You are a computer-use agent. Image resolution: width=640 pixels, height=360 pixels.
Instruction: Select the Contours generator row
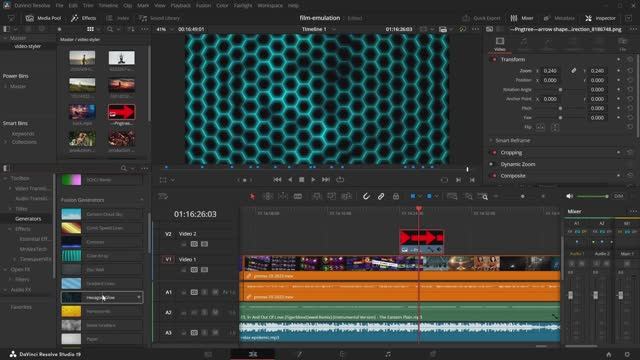pyautogui.click(x=102, y=242)
